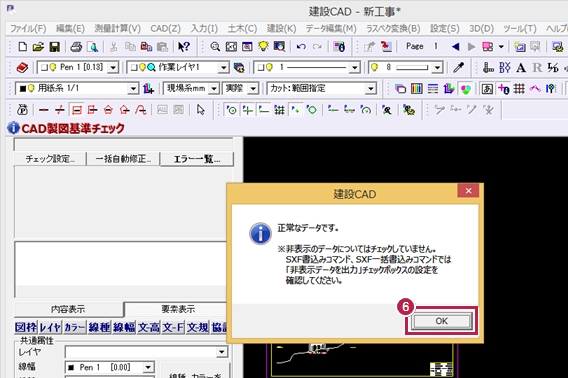Click the light bulb display icon in the top toolbar

pos(263,47)
